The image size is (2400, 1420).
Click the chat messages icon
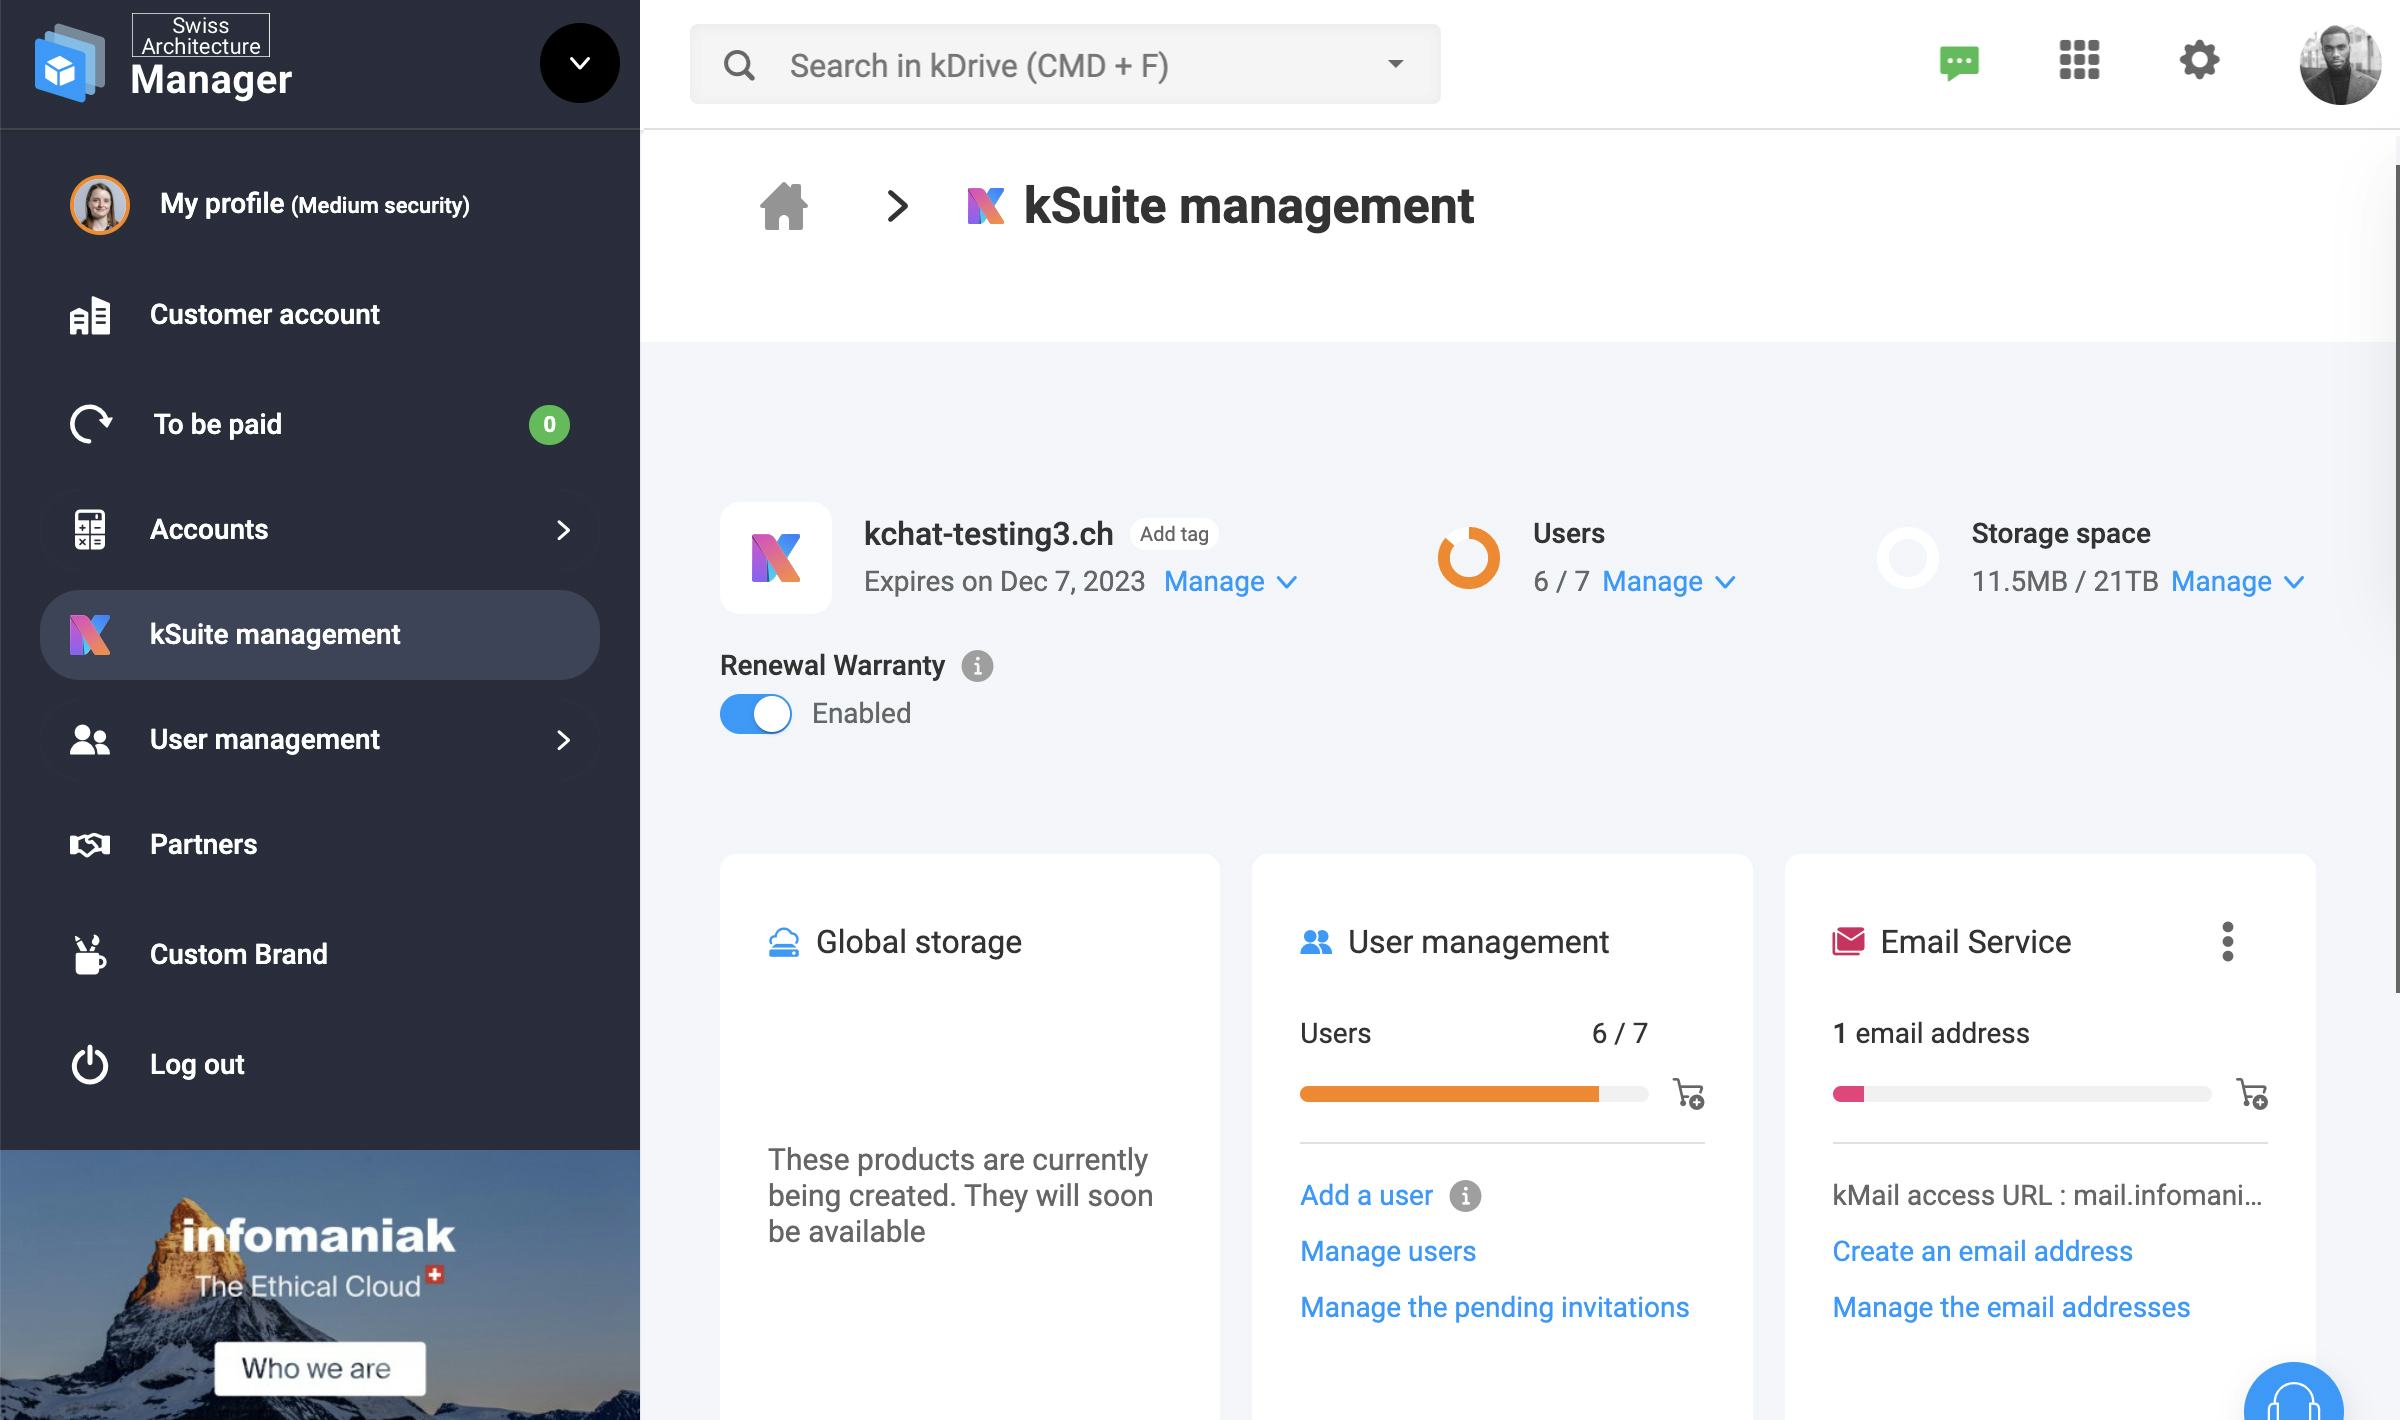1959,61
